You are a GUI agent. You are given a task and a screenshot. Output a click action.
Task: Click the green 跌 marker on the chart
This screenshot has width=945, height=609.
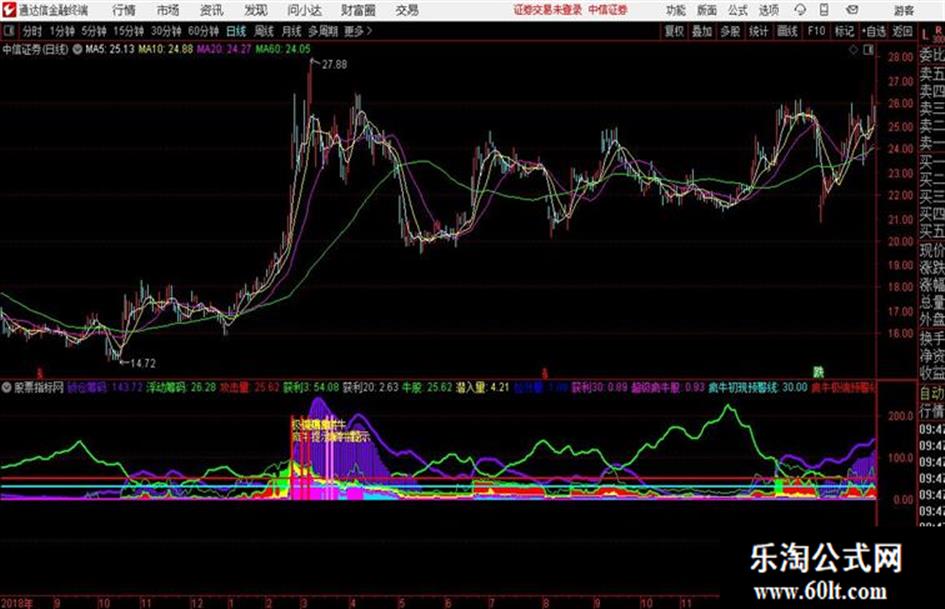[x=818, y=372]
